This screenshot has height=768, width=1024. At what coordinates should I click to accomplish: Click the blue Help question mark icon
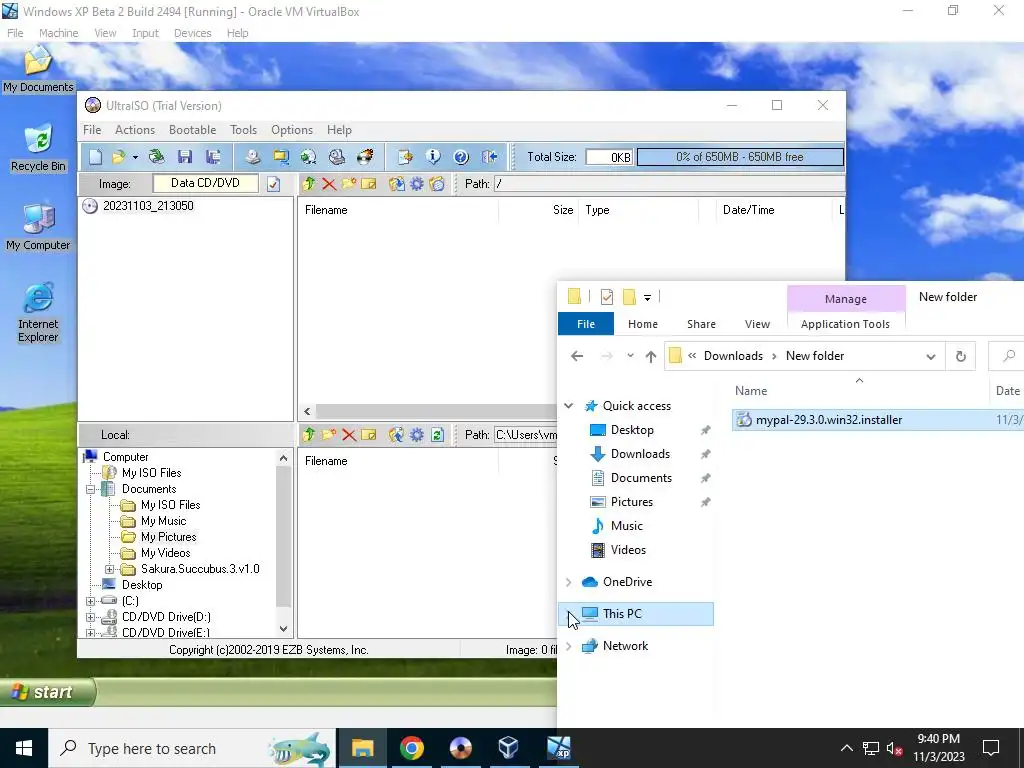(461, 157)
